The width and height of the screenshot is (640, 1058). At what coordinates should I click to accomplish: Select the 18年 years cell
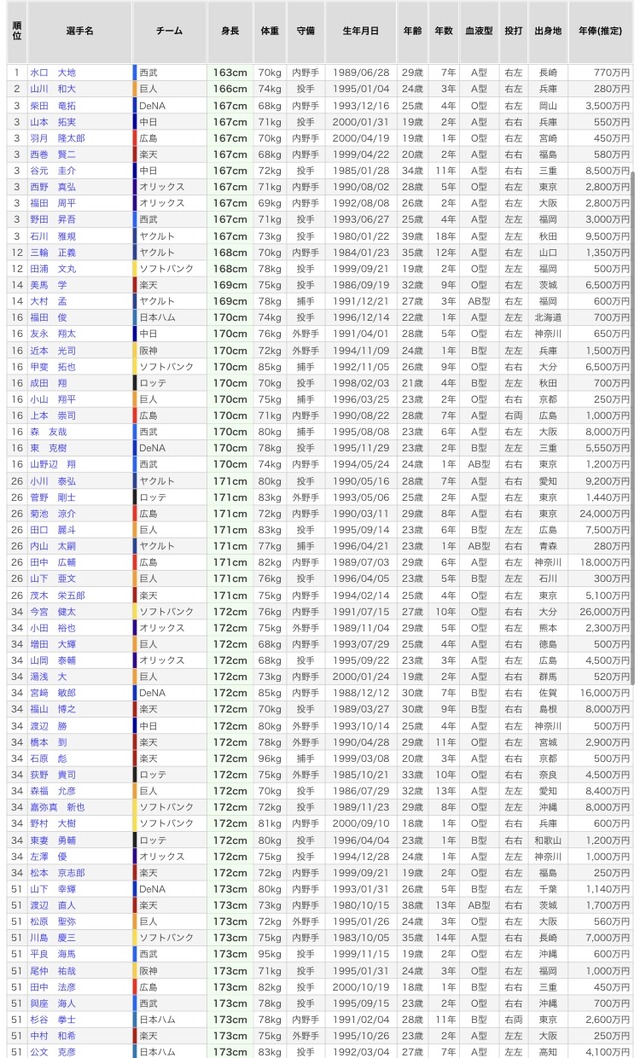click(444, 236)
